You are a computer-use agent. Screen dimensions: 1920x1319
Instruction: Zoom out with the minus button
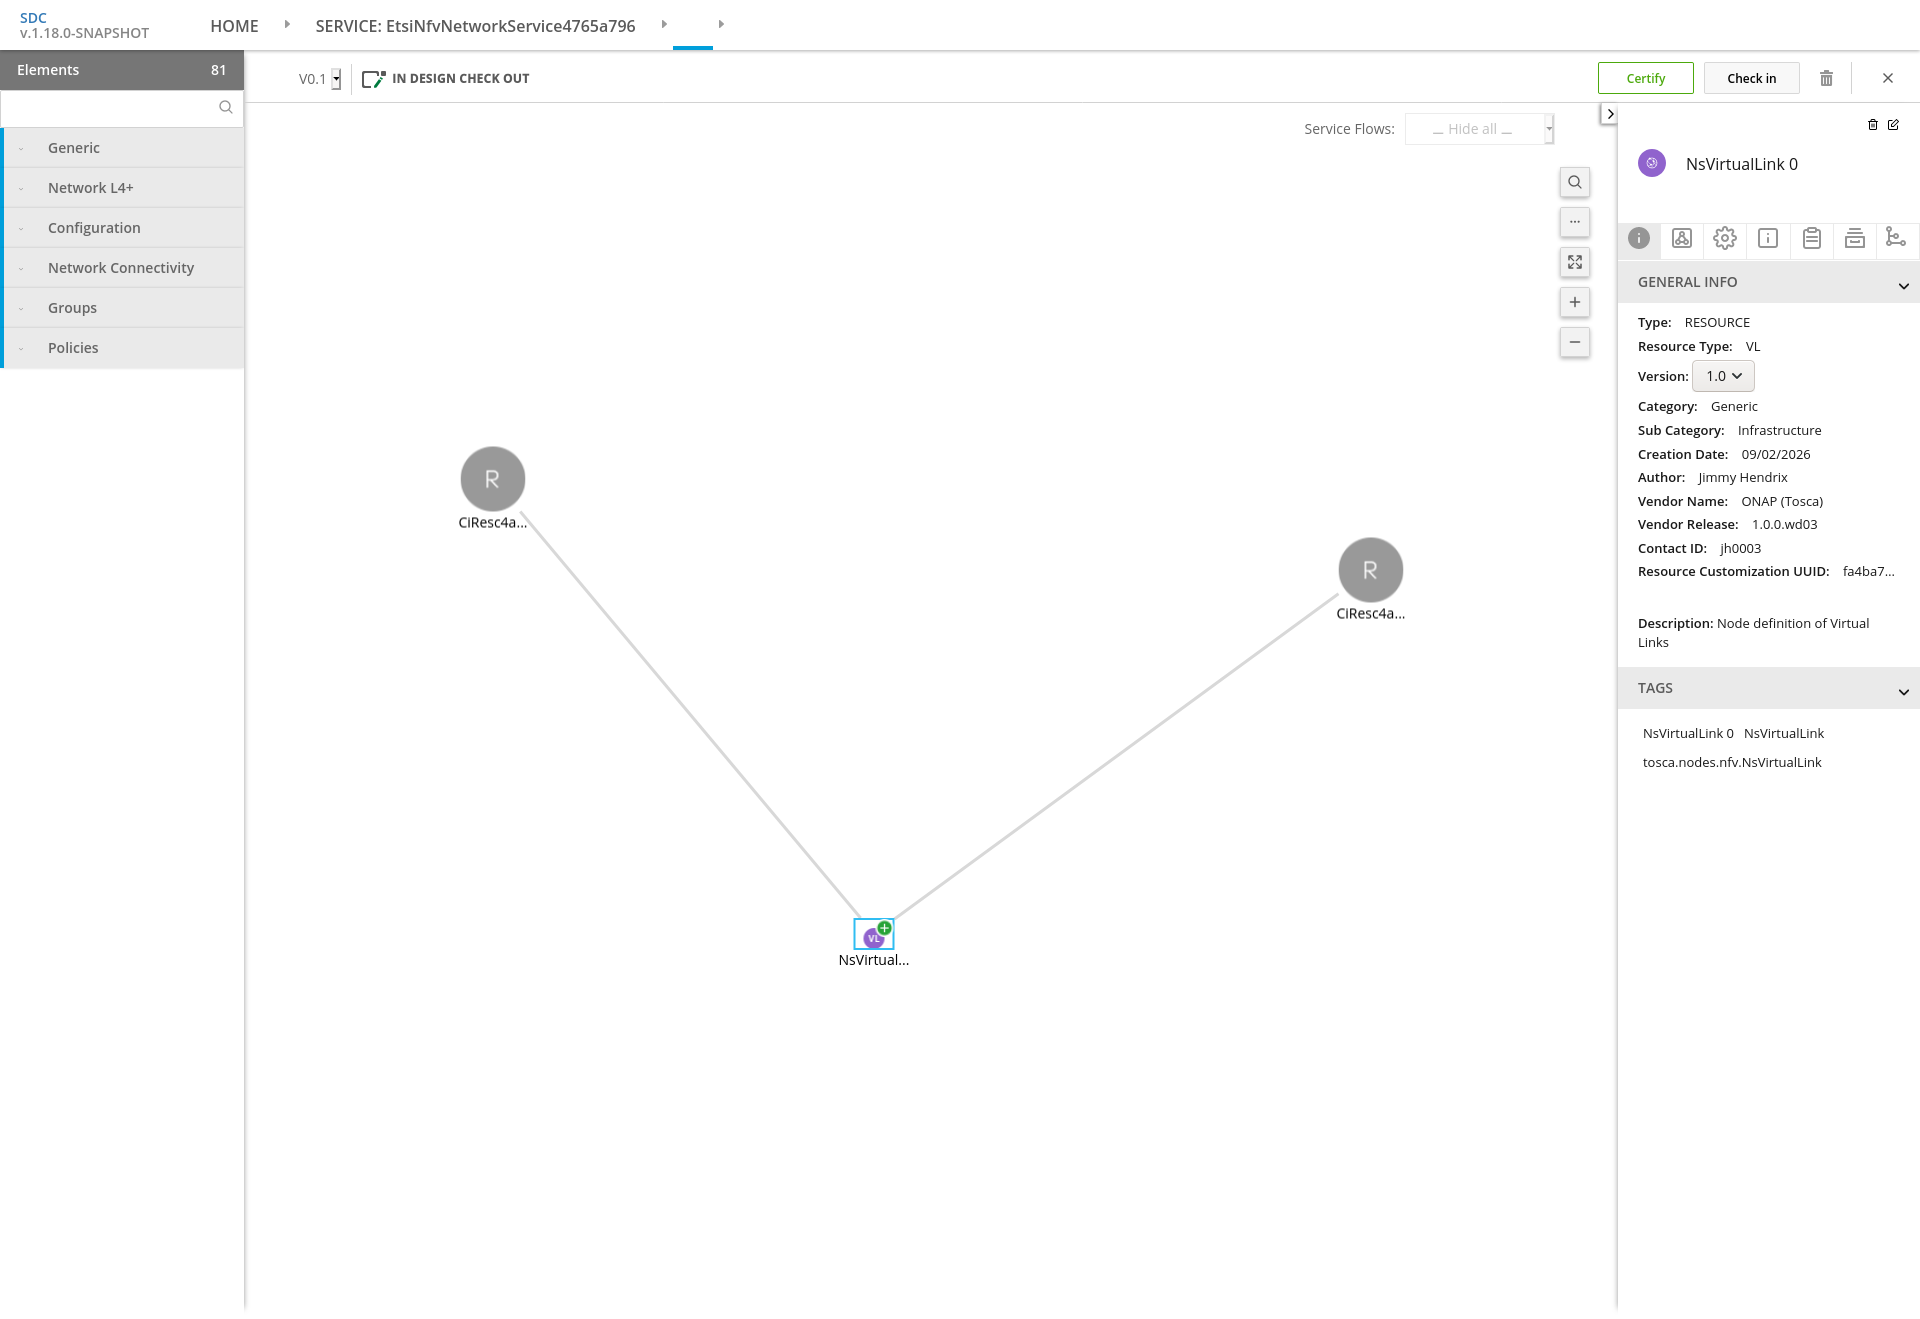point(1574,342)
